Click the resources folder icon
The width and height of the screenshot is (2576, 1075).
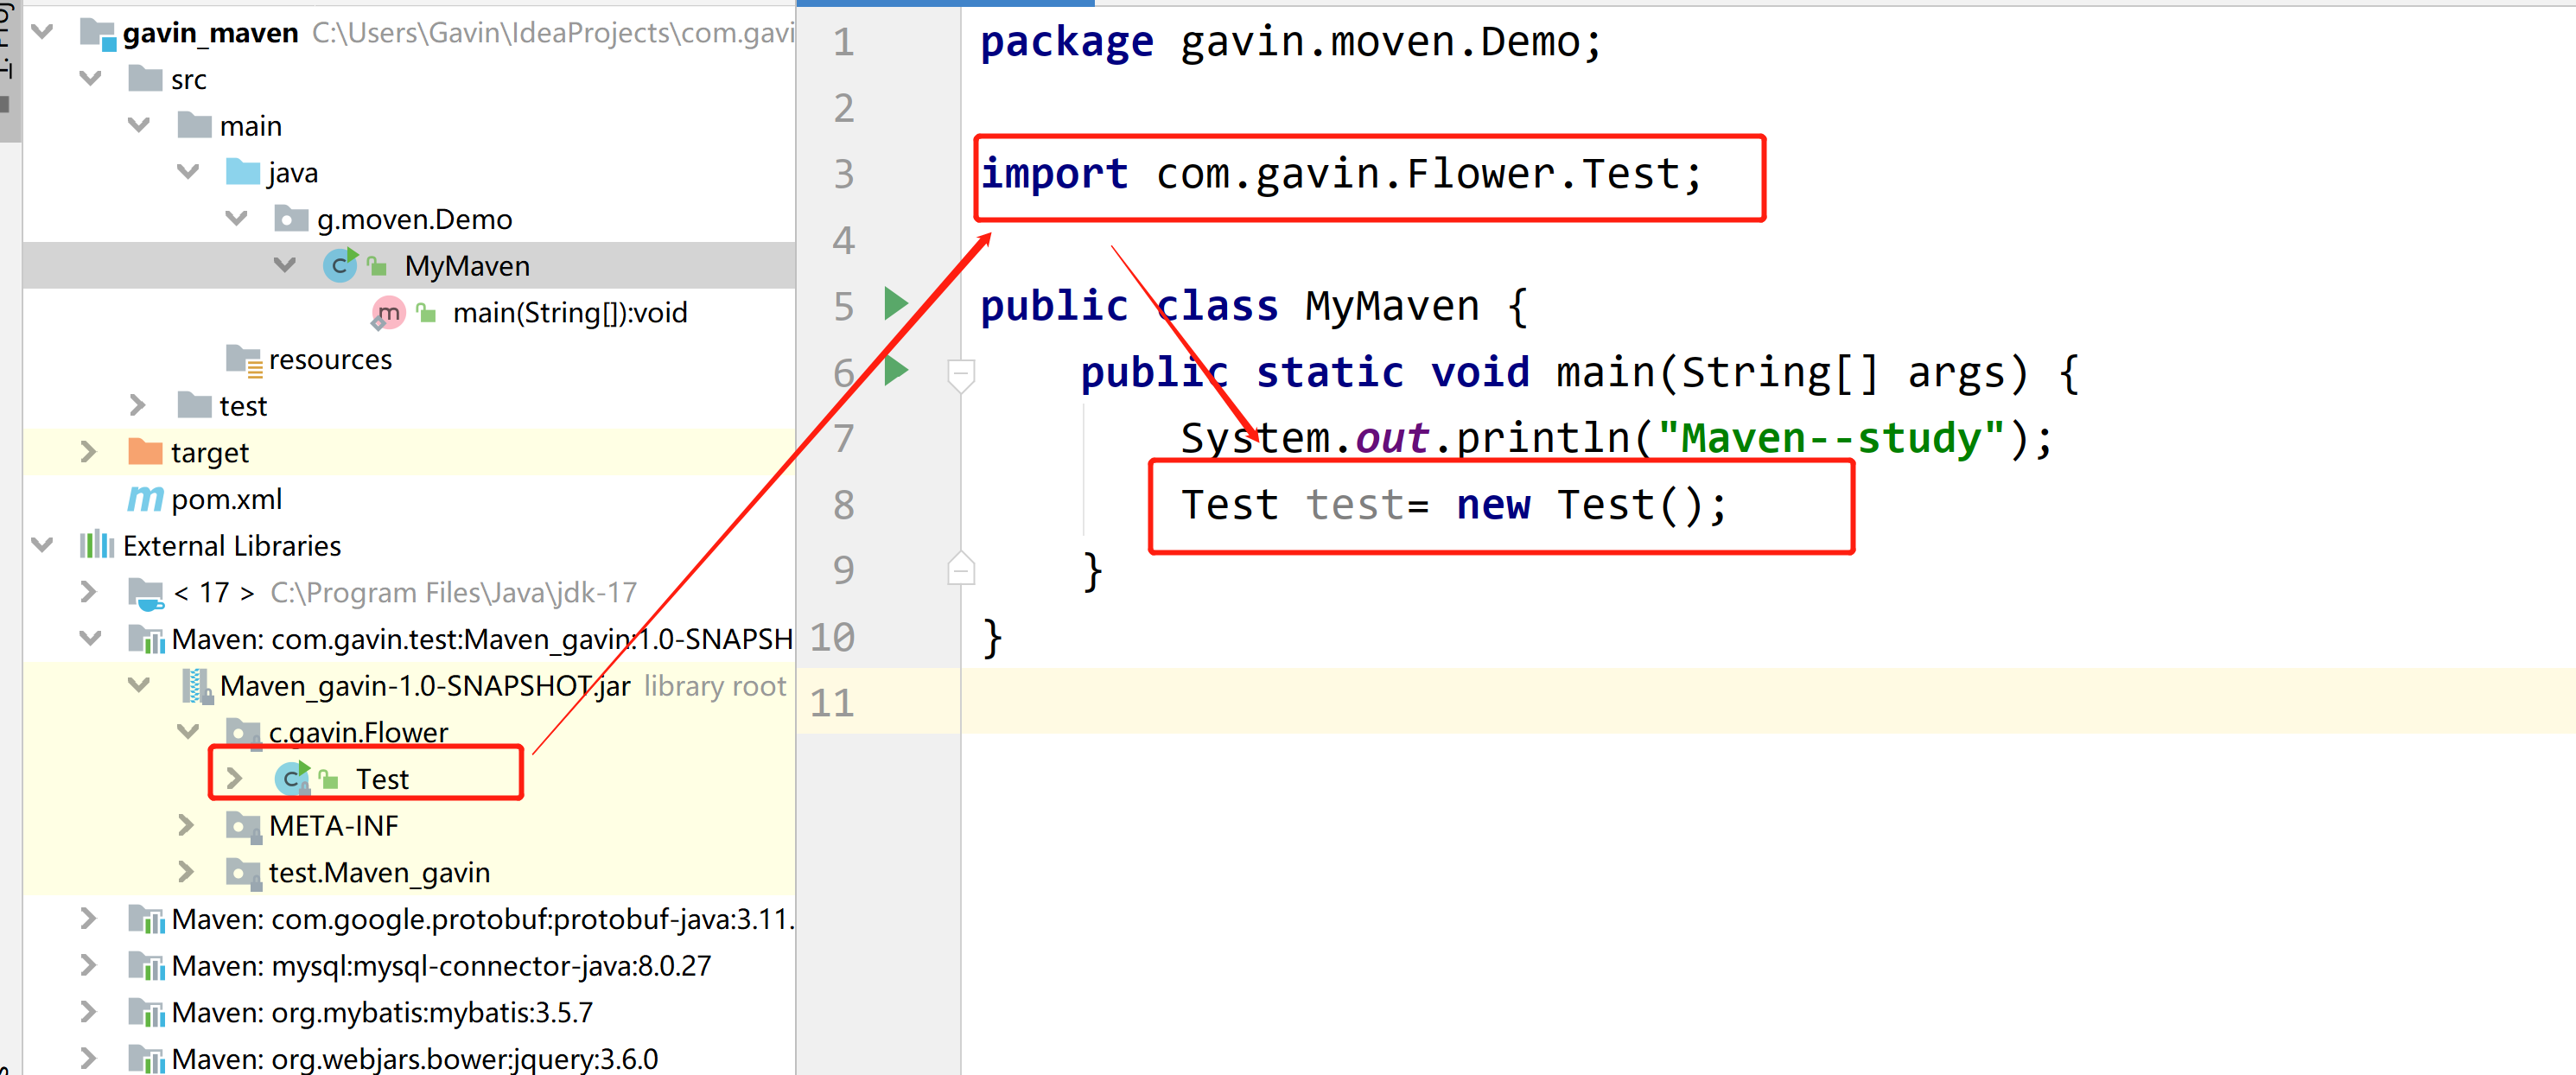point(243,359)
